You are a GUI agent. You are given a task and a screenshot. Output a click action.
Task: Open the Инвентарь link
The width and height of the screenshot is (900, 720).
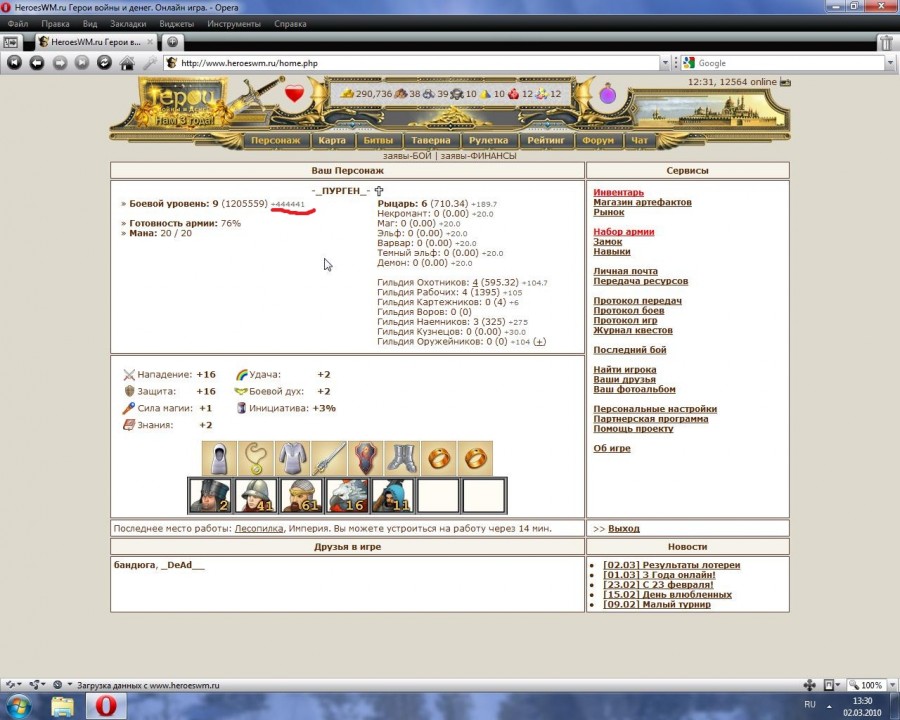coord(618,192)
